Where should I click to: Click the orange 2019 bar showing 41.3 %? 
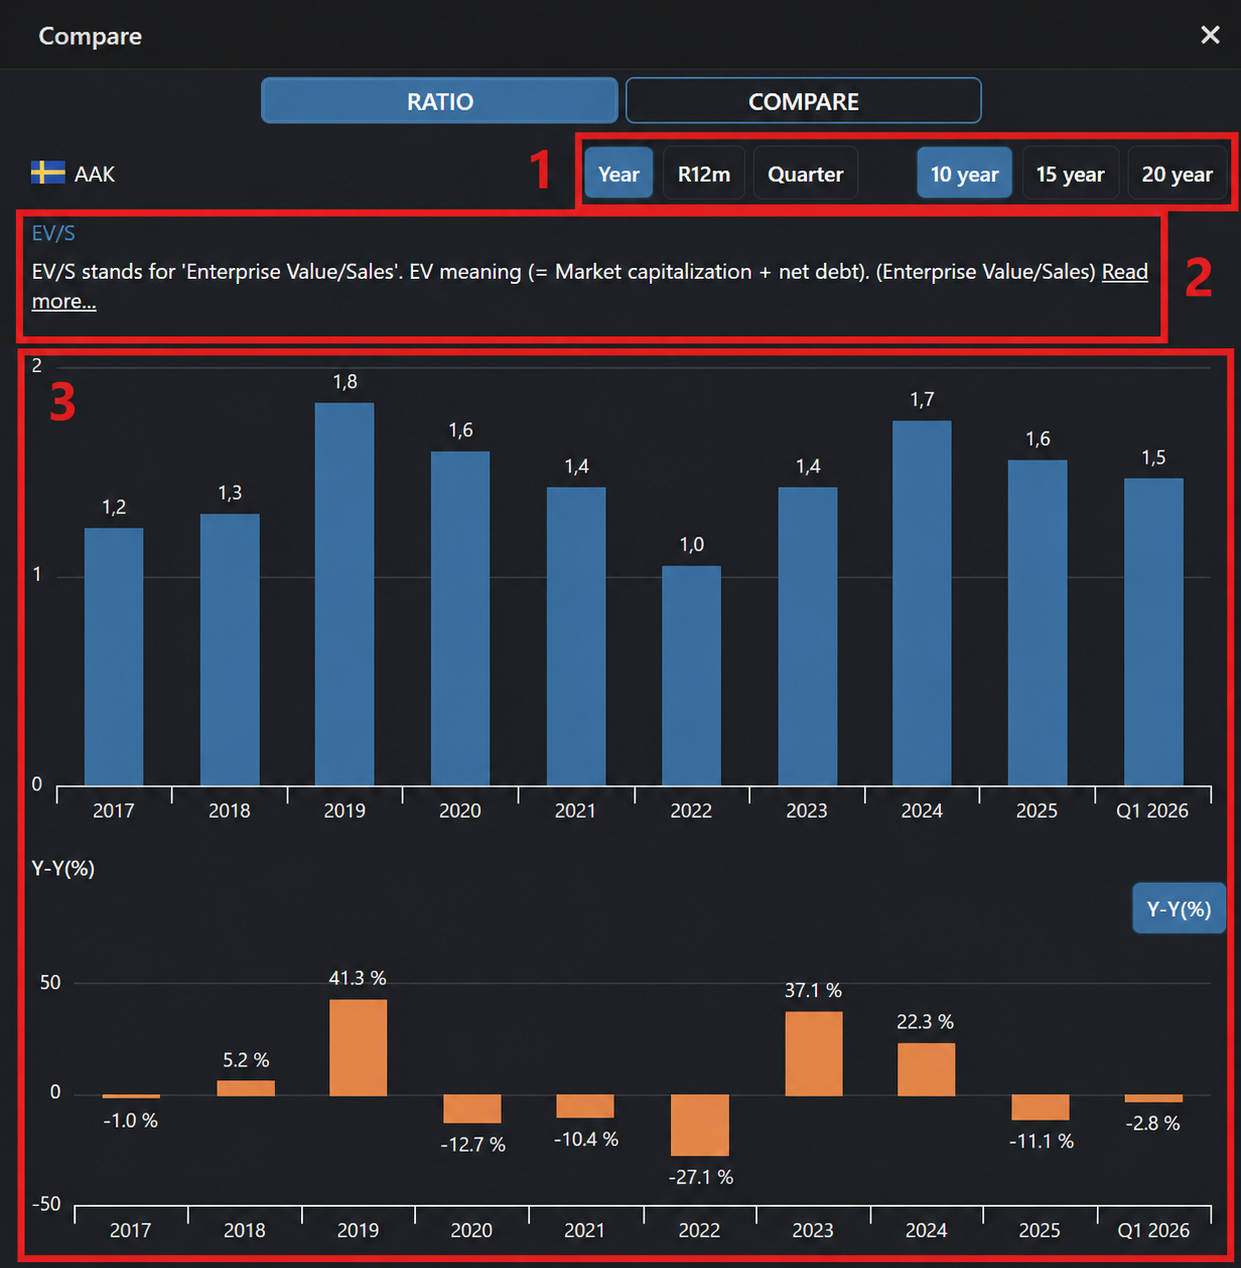tap(358, 1047)
